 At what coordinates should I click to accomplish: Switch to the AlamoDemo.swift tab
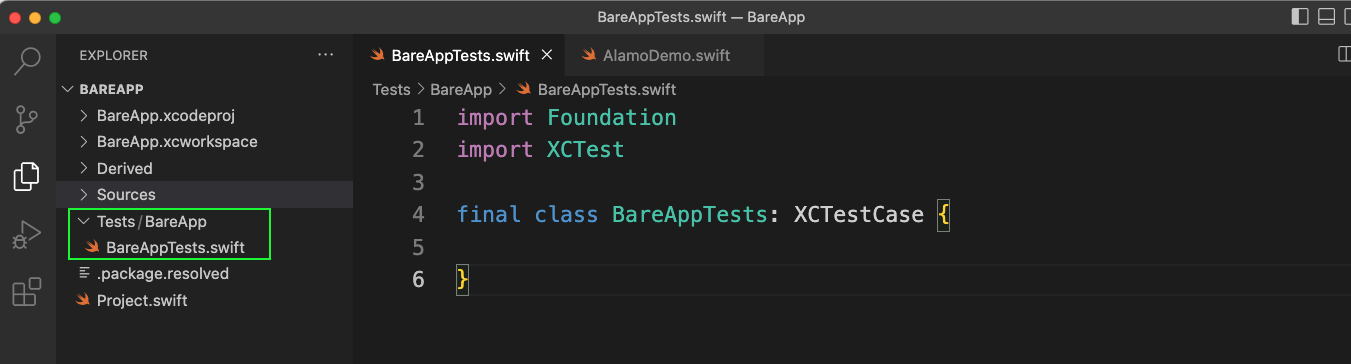tap(666, 55)
